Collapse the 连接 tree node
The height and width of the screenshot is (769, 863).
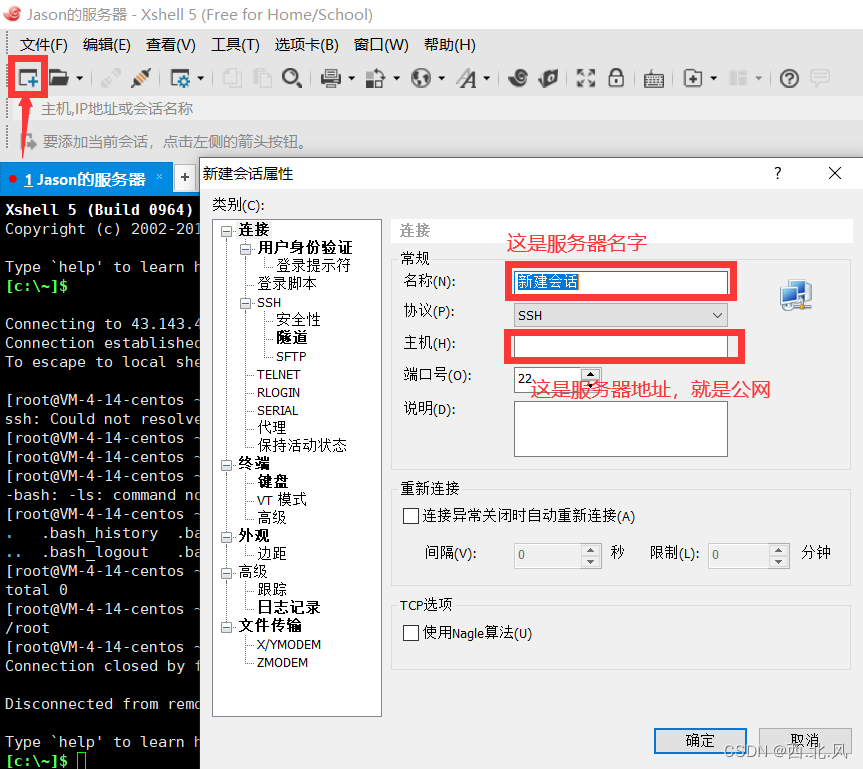pos(226,231)
